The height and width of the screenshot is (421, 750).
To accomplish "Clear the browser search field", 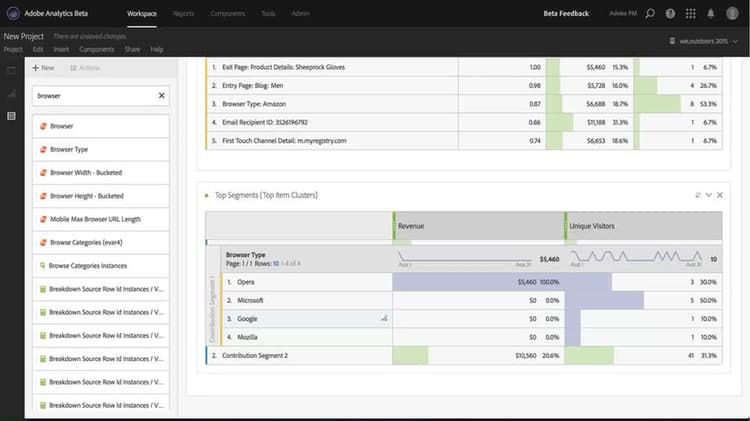I will 162,96.
